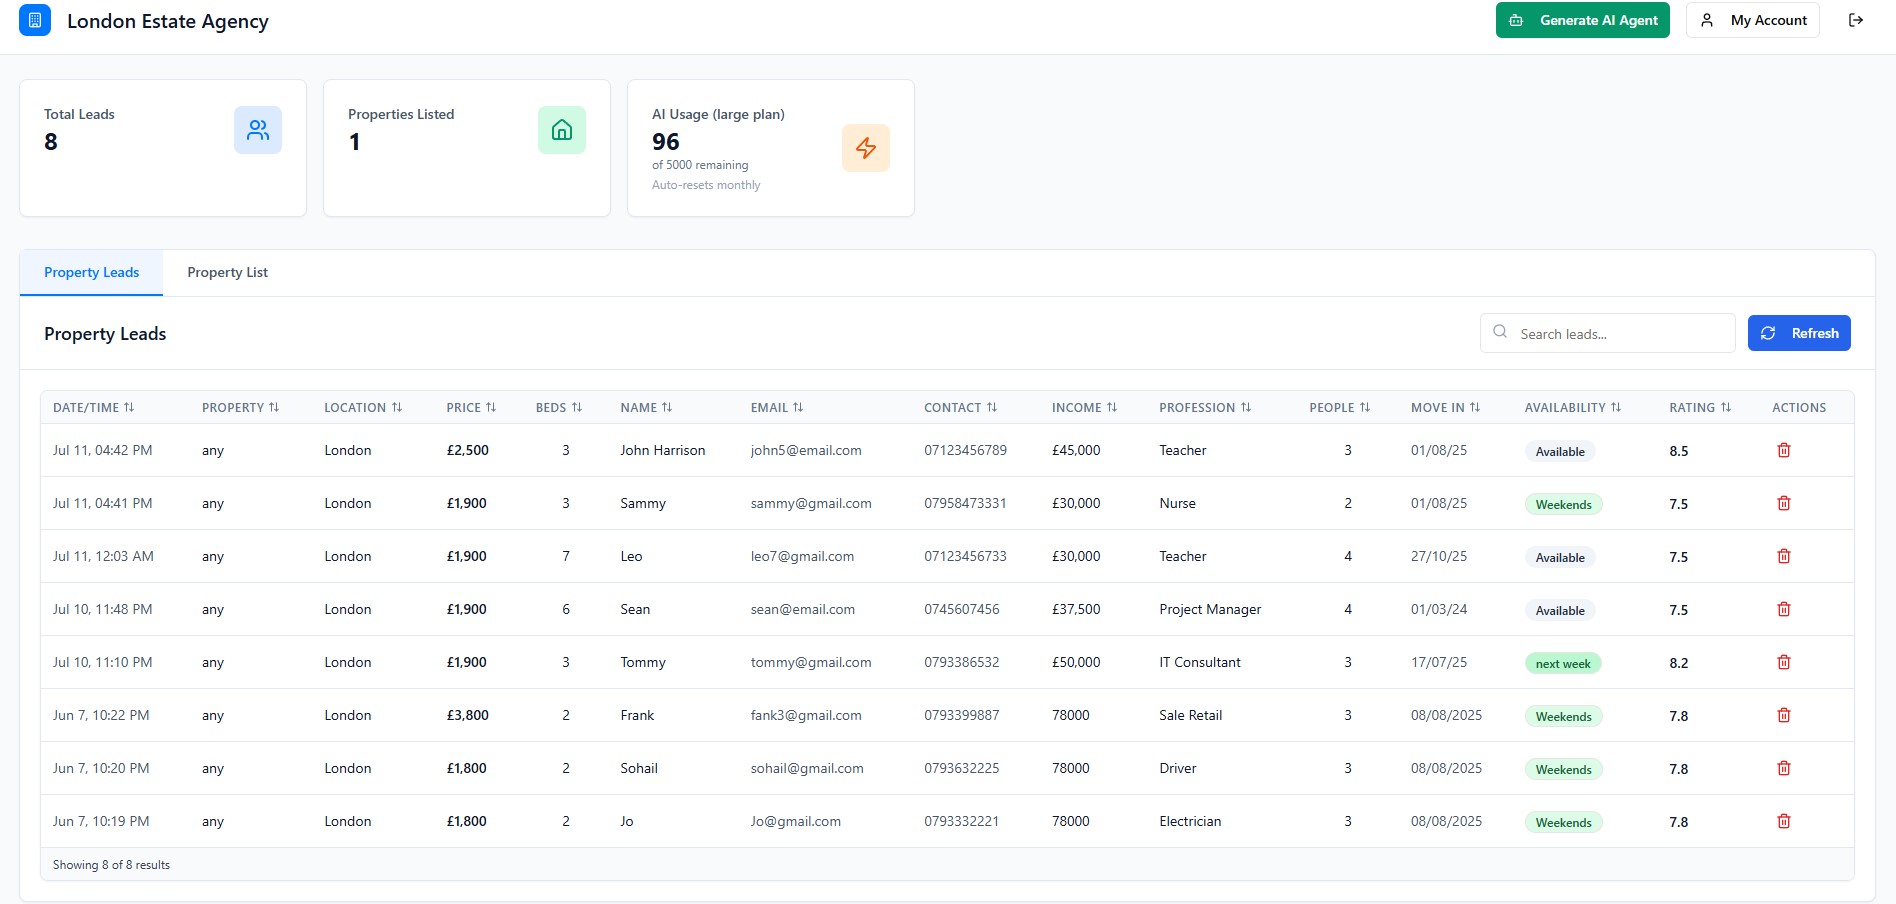Viewport: 1896px width, 904px height.
Task: Click move-in date 27/10/25
Action: point(1439,556)
